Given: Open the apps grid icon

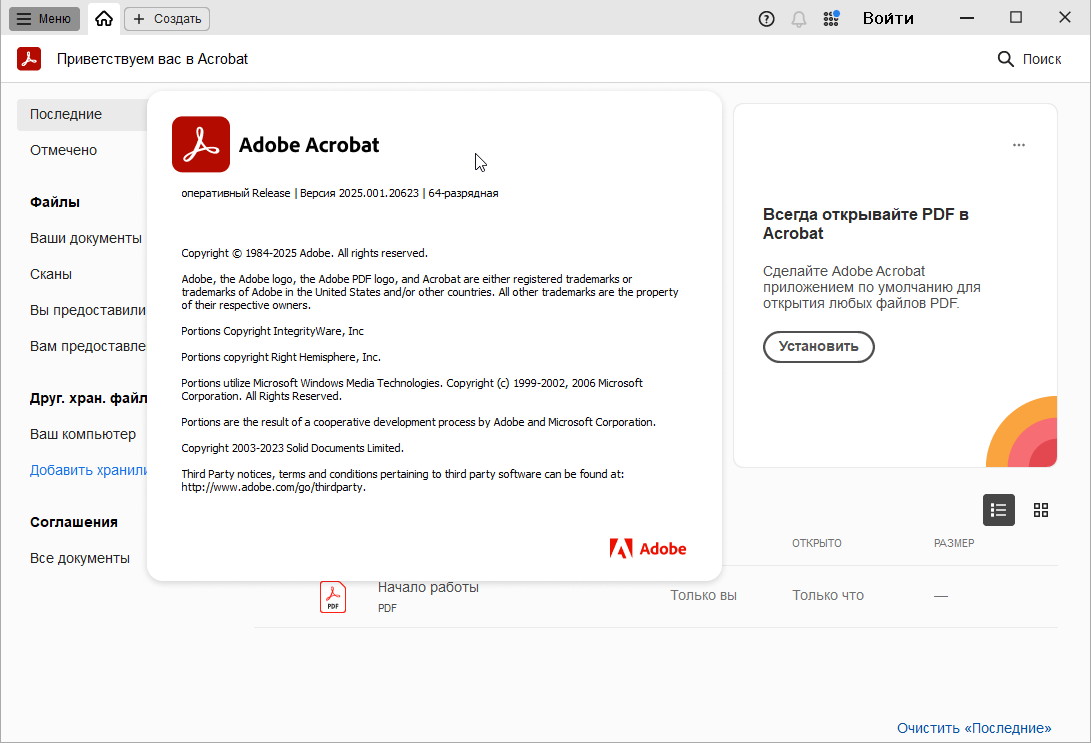Looking at the screenshot, I should click(x=831, y=19).
